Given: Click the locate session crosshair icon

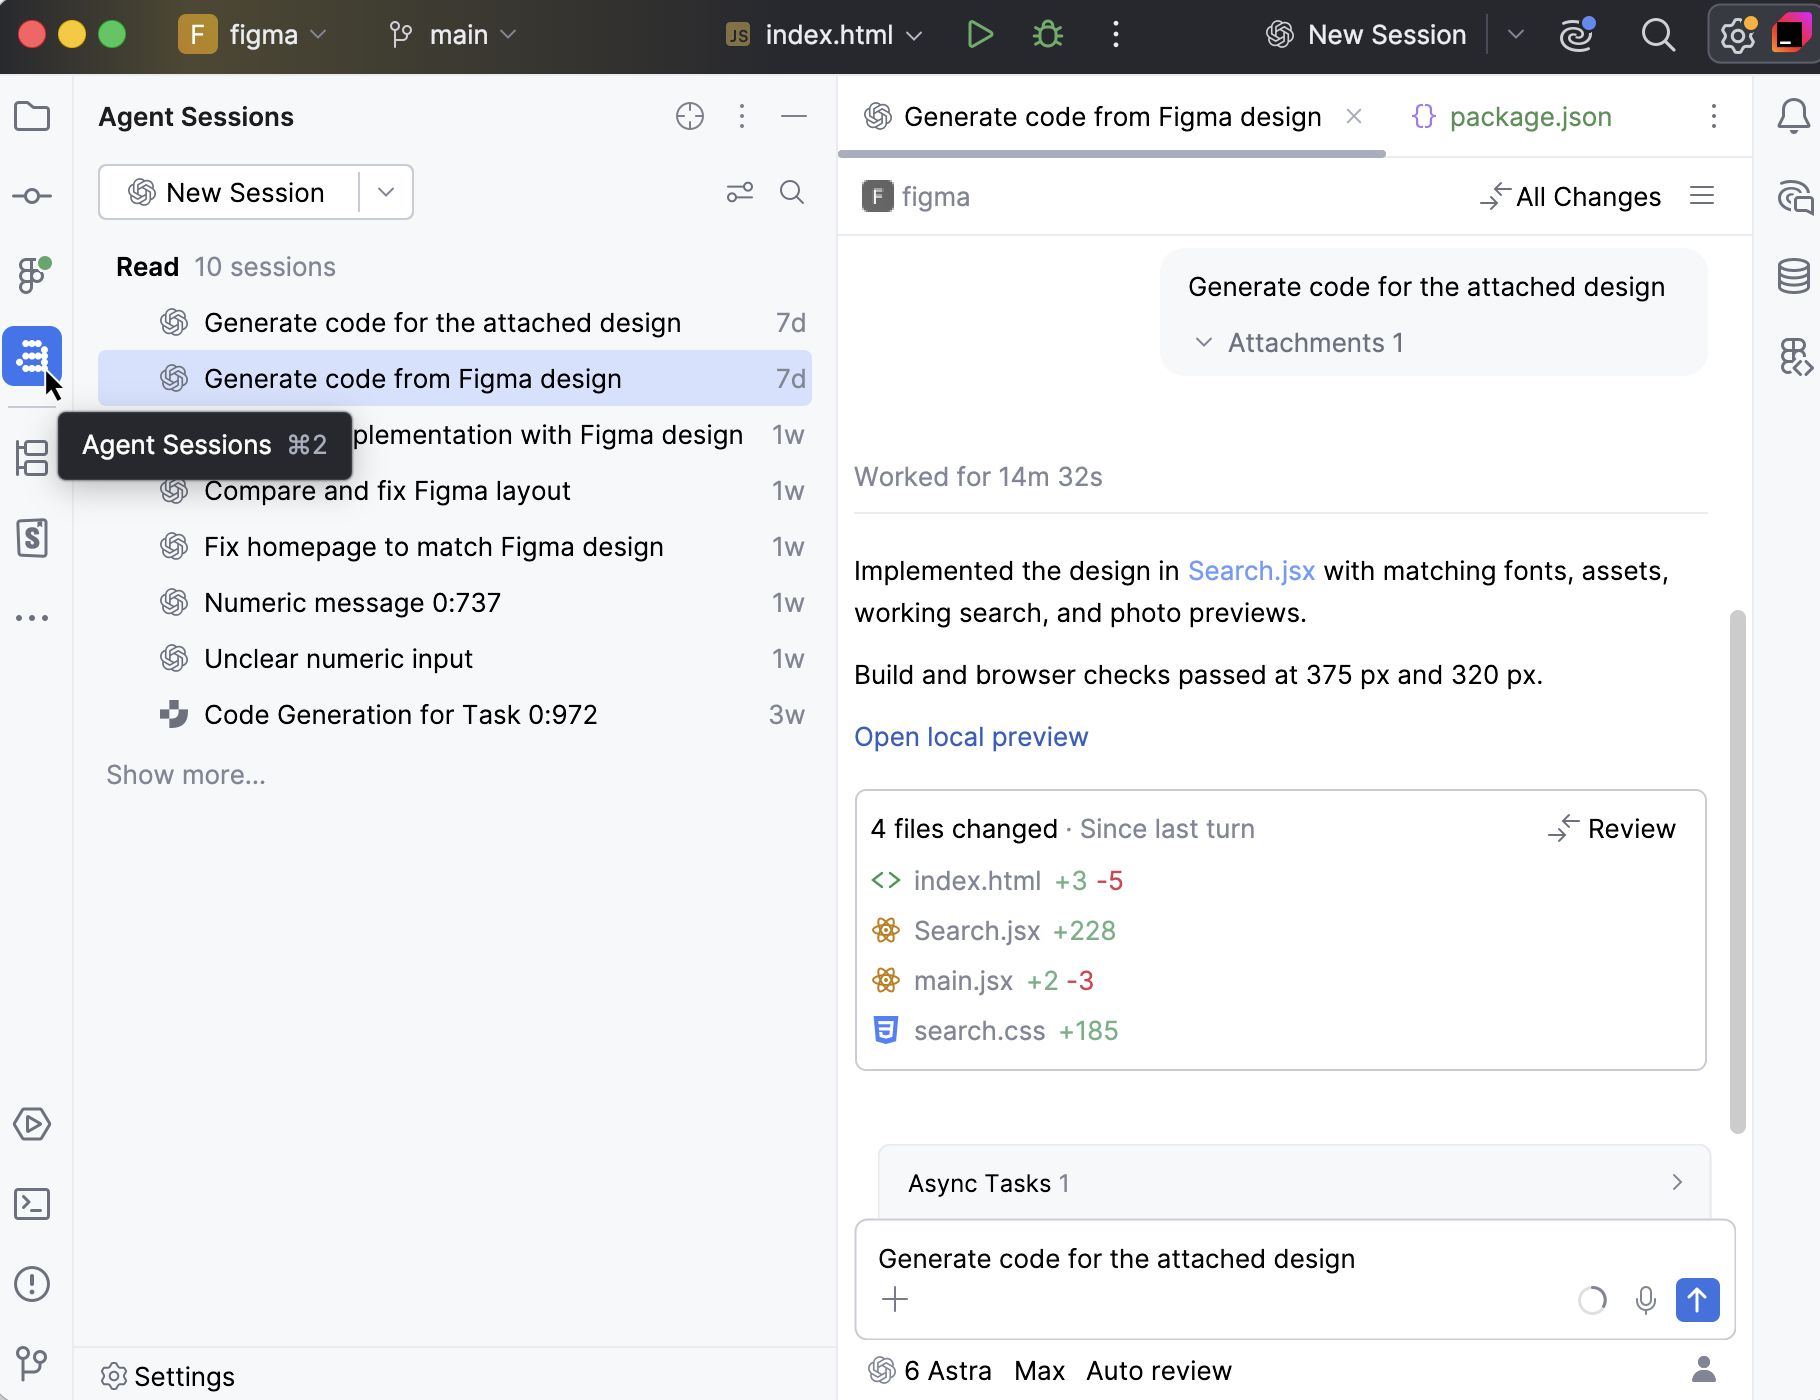Looking at the screenshot, I should (x=690, y=117).
